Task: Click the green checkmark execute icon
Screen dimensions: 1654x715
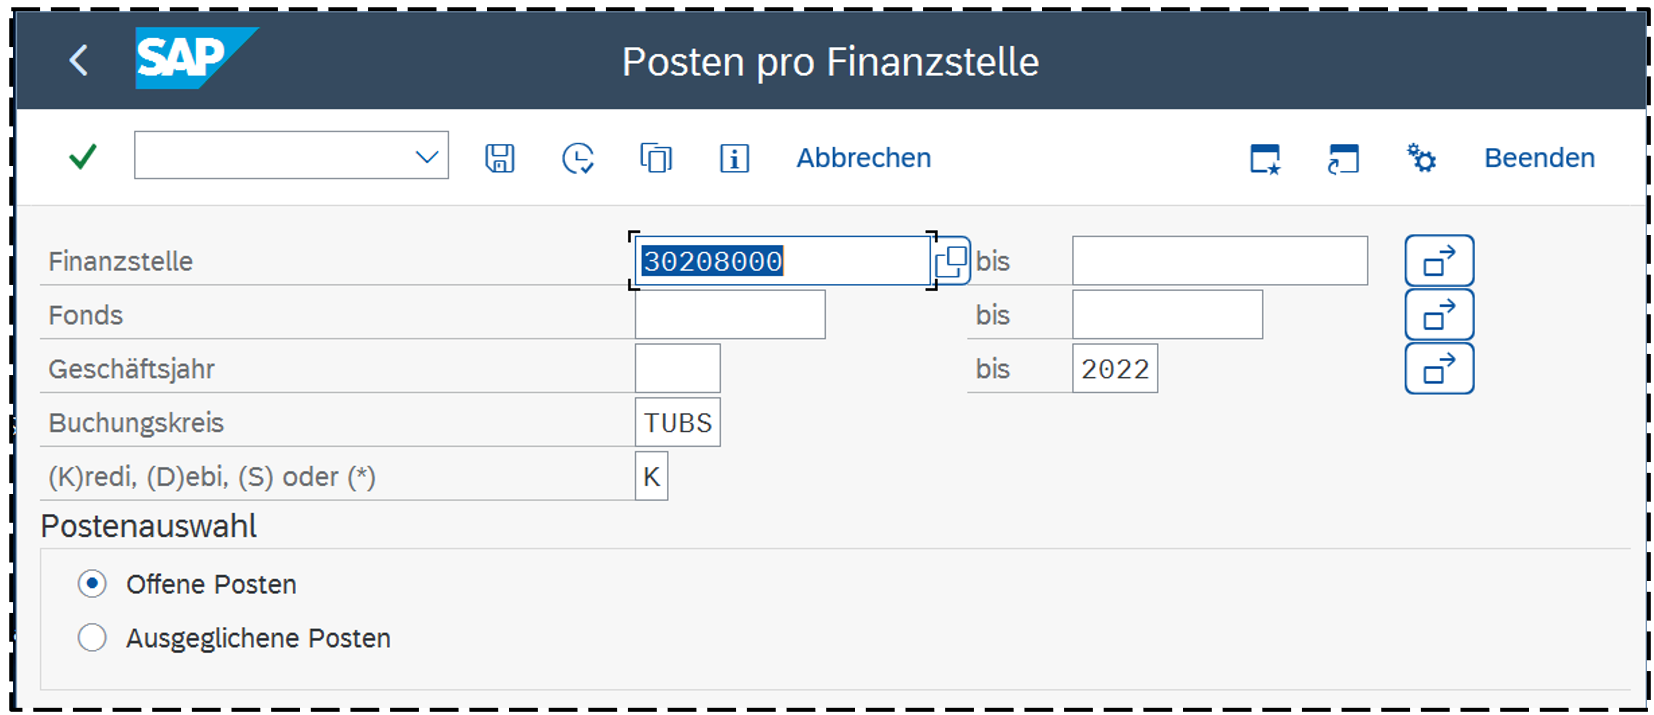Action: tap(83, 157)
